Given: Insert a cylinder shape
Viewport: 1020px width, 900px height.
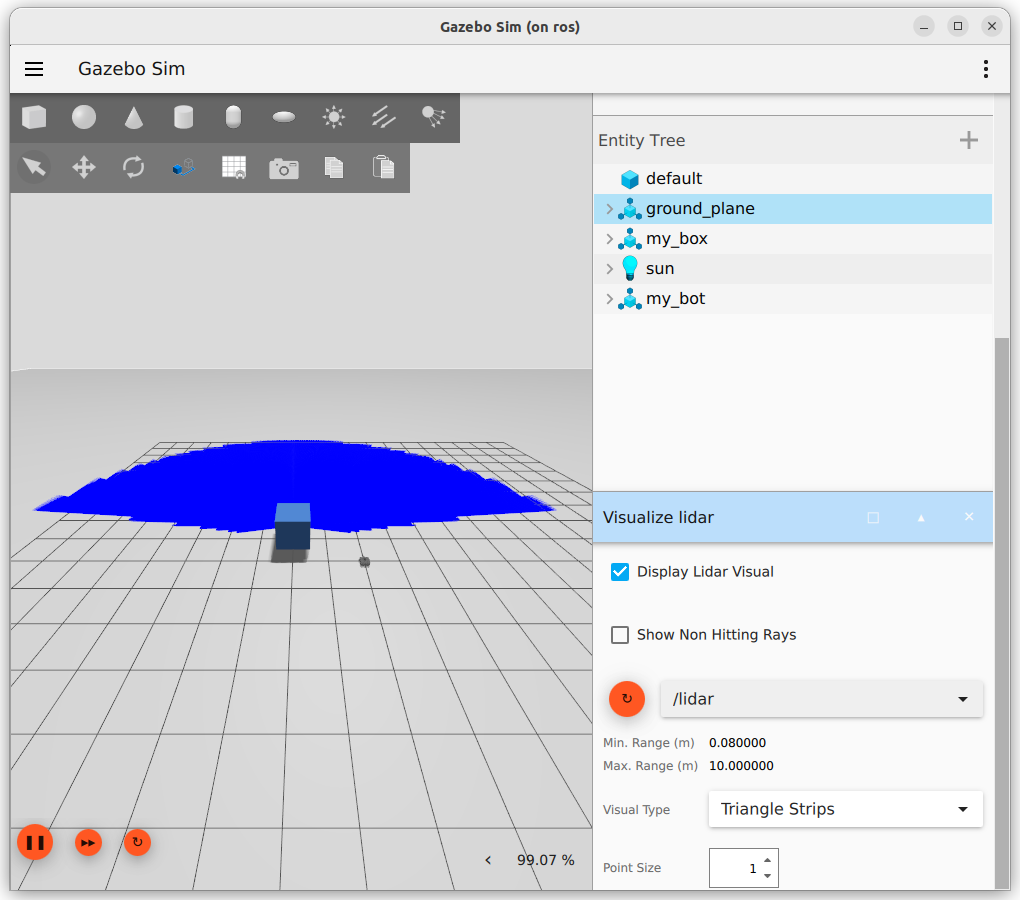Looking at the screenshot, I should tap(183, 118).
